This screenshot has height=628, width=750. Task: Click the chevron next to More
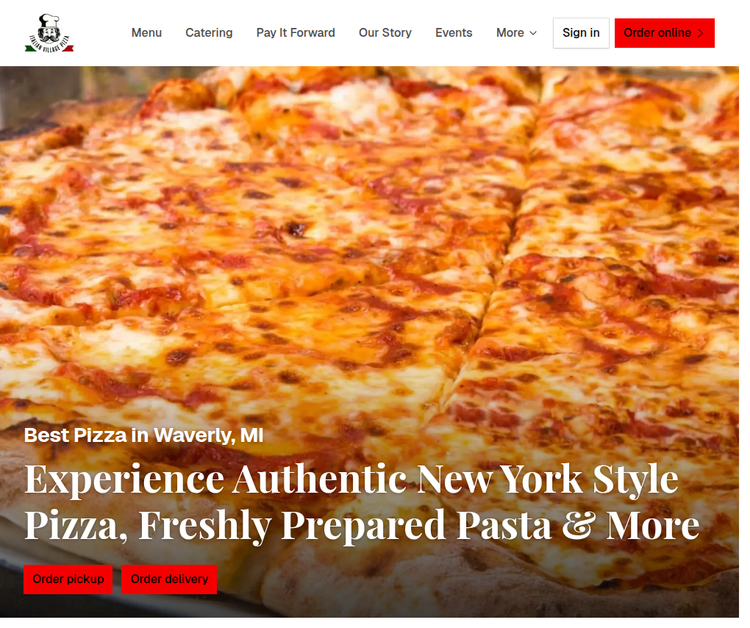pyautogui.click(x=533, y=33)
